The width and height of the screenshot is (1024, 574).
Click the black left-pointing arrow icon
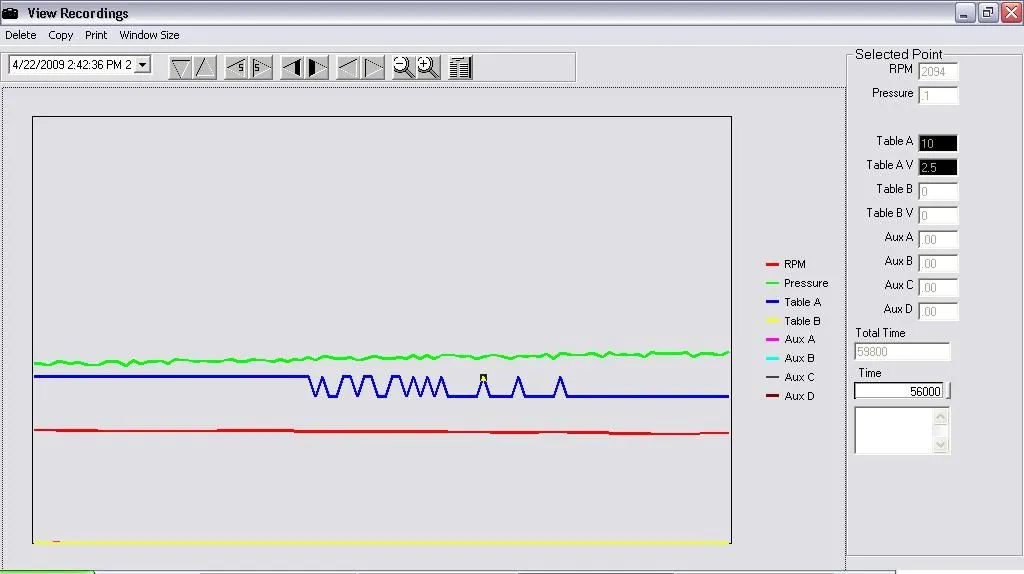coord(293,67)
